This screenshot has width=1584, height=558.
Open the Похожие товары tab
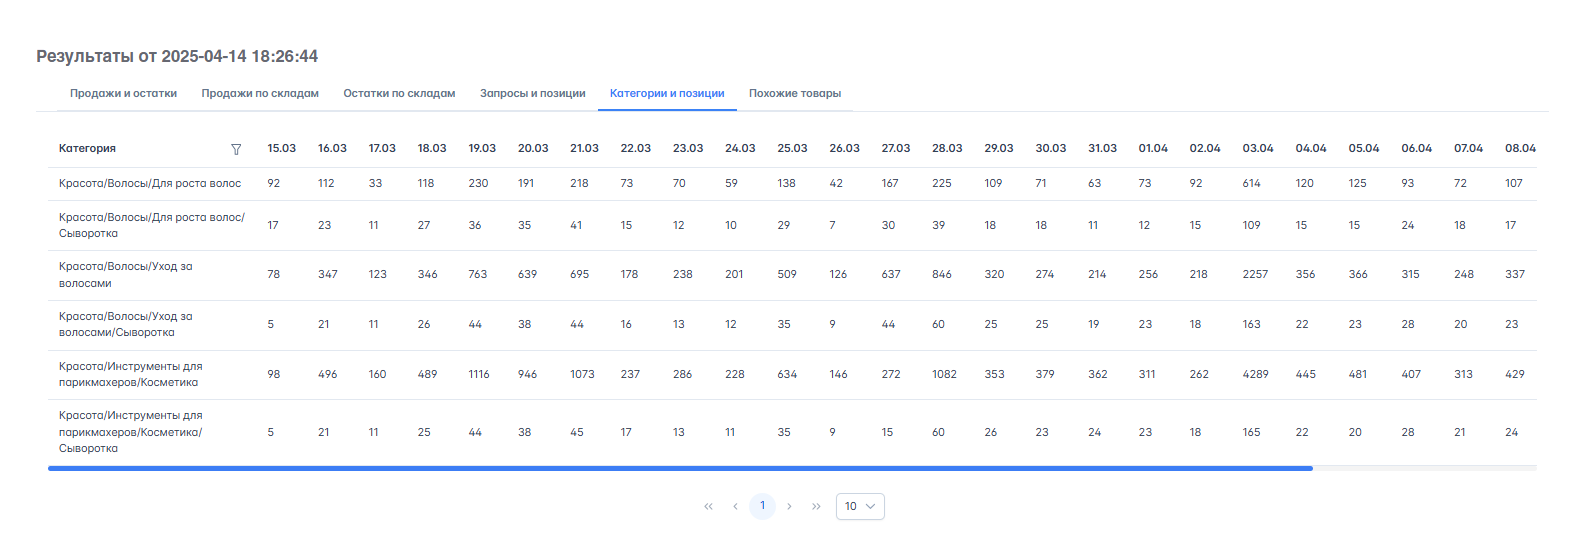795,94
